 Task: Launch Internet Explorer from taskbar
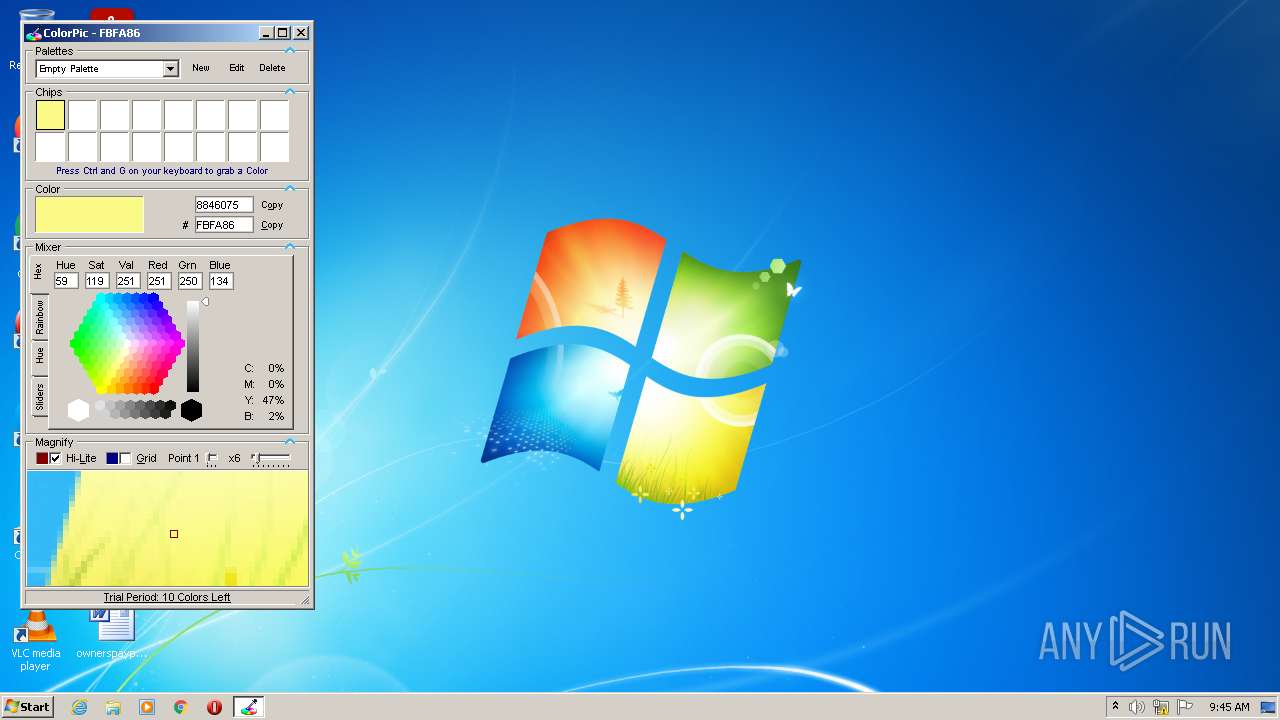(79, 707)
